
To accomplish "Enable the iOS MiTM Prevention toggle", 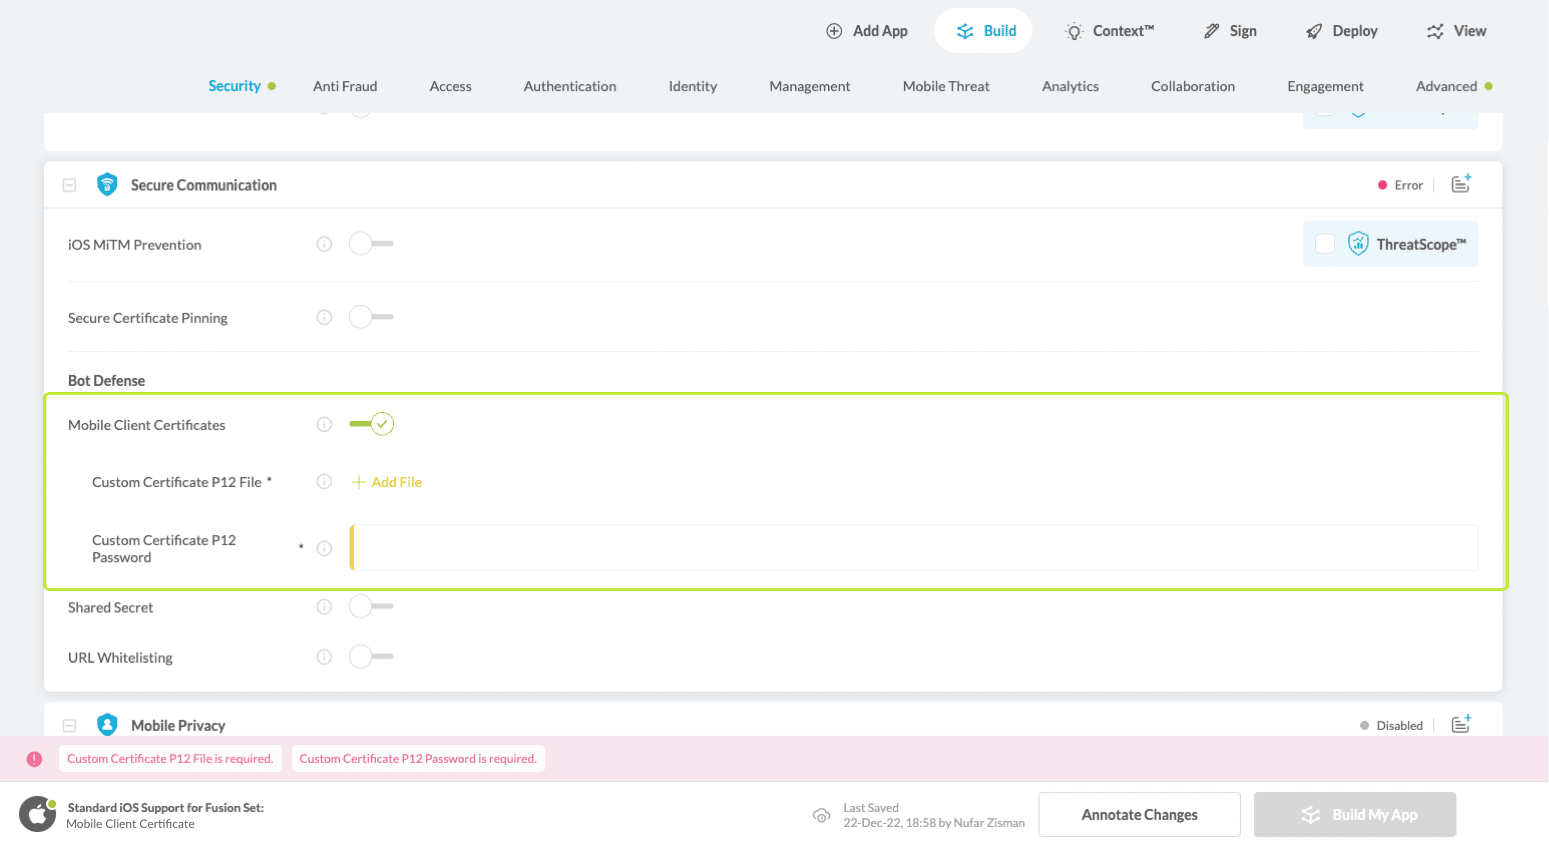I will [370, 244].
